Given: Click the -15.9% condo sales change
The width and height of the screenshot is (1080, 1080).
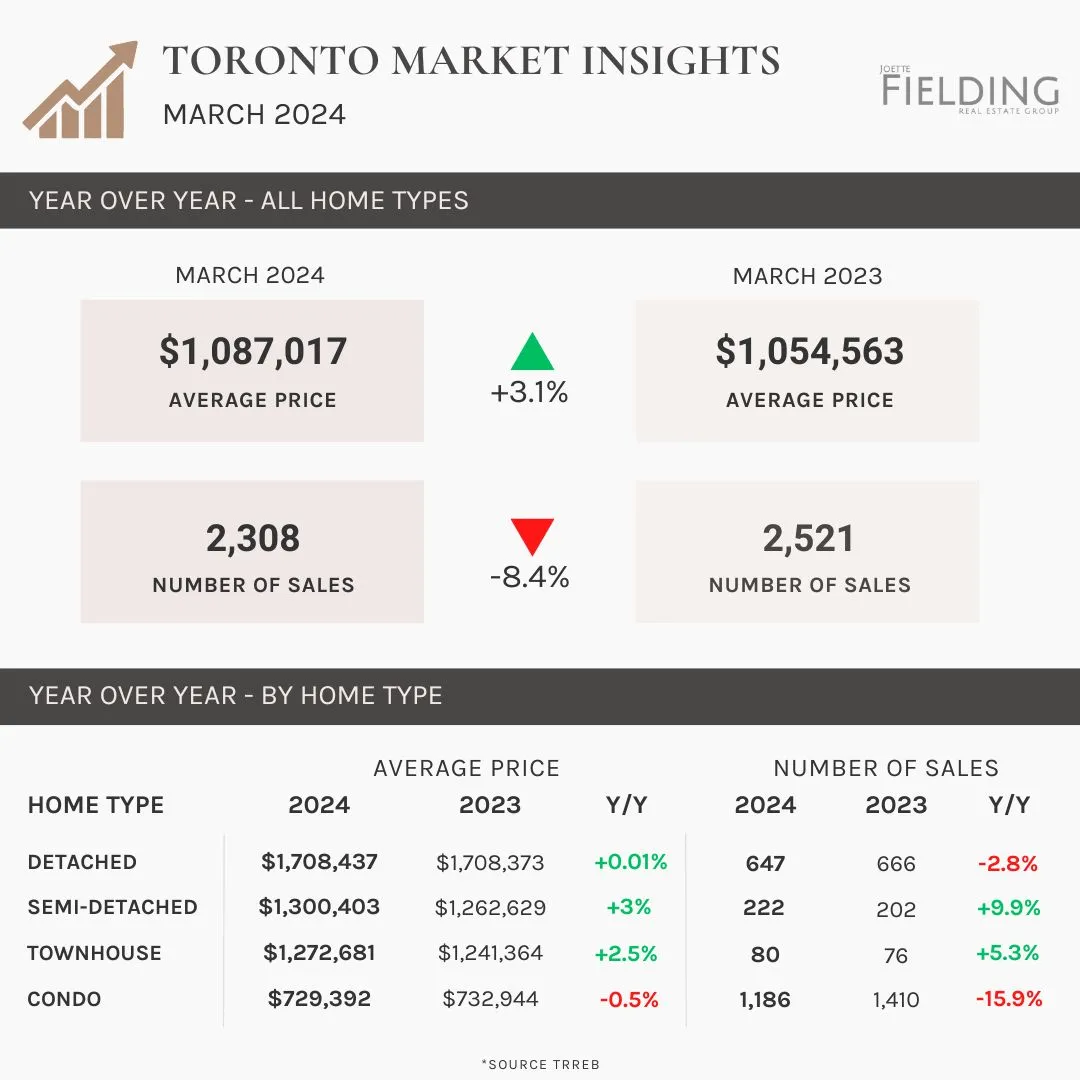Looking at the screenshot, I should point(1009,999).
